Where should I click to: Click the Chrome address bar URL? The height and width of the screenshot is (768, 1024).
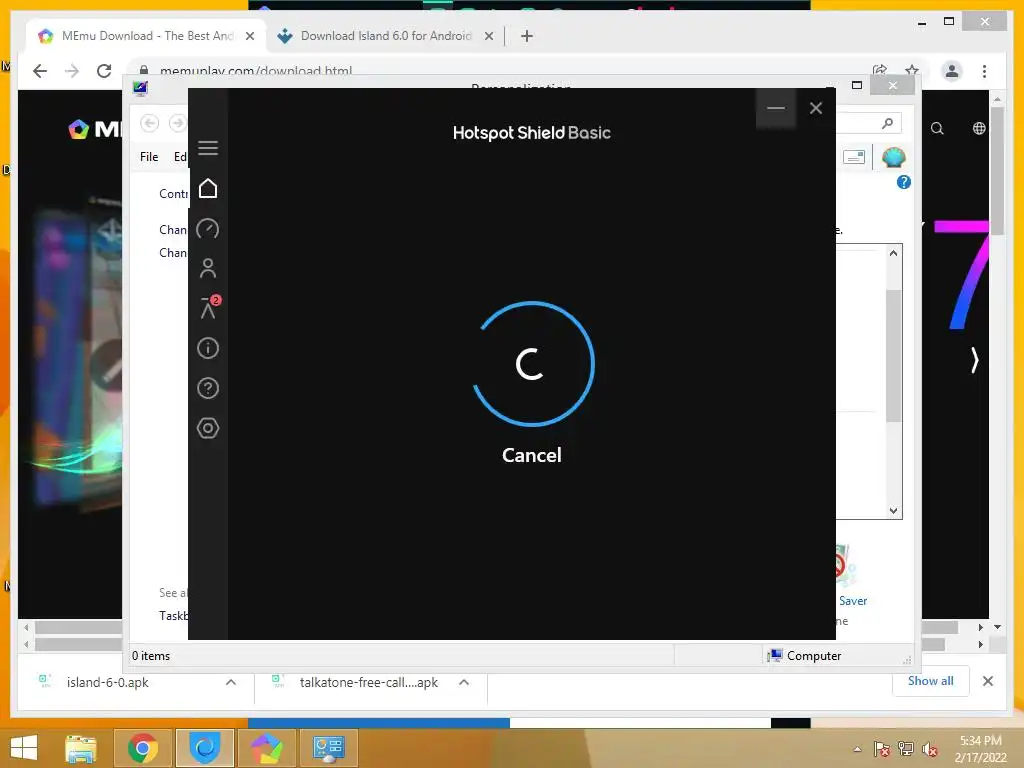[255, 71]
